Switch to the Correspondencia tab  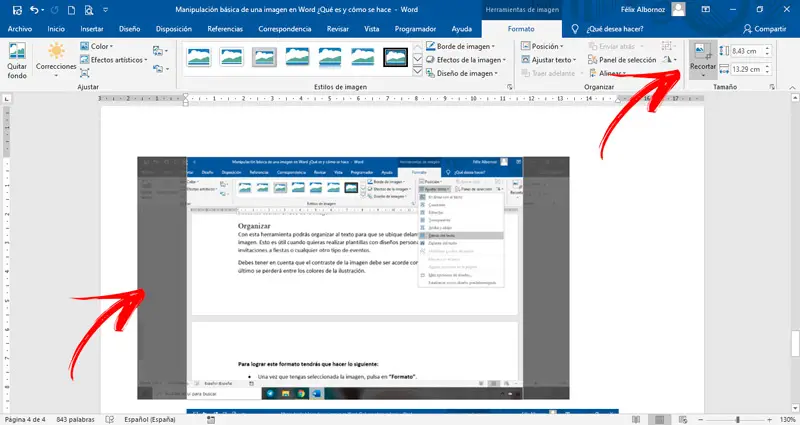(x=285, y=29)
